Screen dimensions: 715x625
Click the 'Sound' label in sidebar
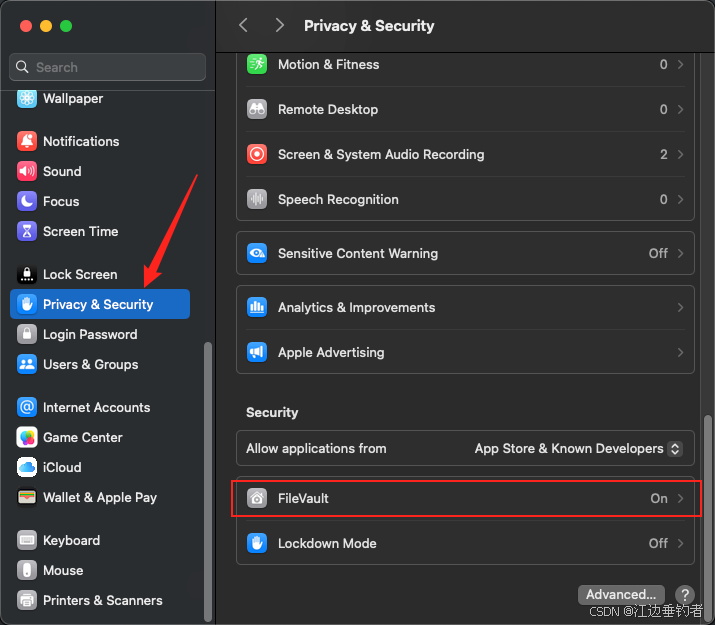62,171
